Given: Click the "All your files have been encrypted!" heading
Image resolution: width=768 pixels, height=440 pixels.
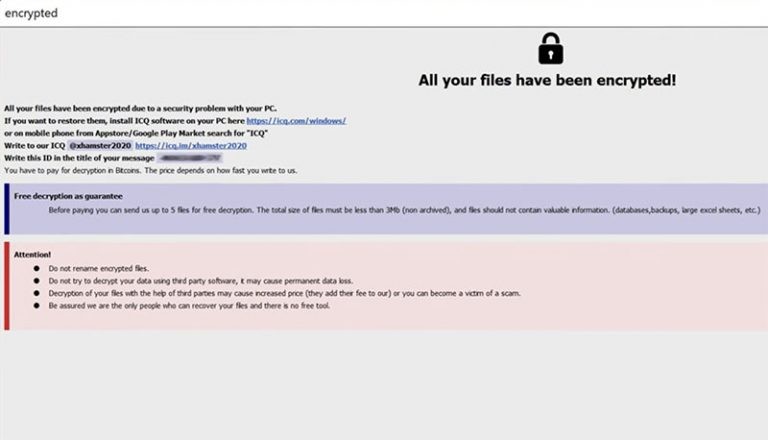Looking at the screenshot, I should click(x=547, y=80).
